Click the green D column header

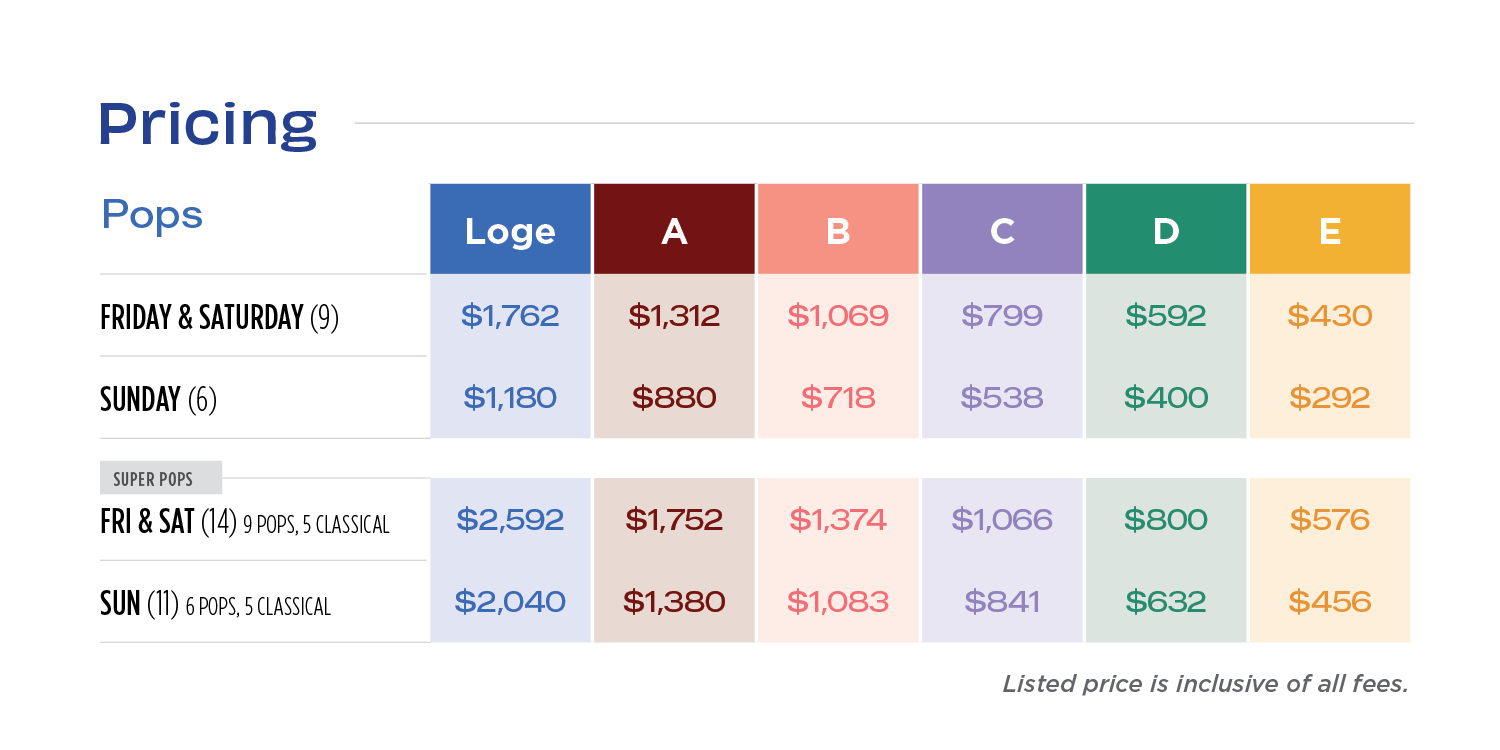coord(1166,230)
